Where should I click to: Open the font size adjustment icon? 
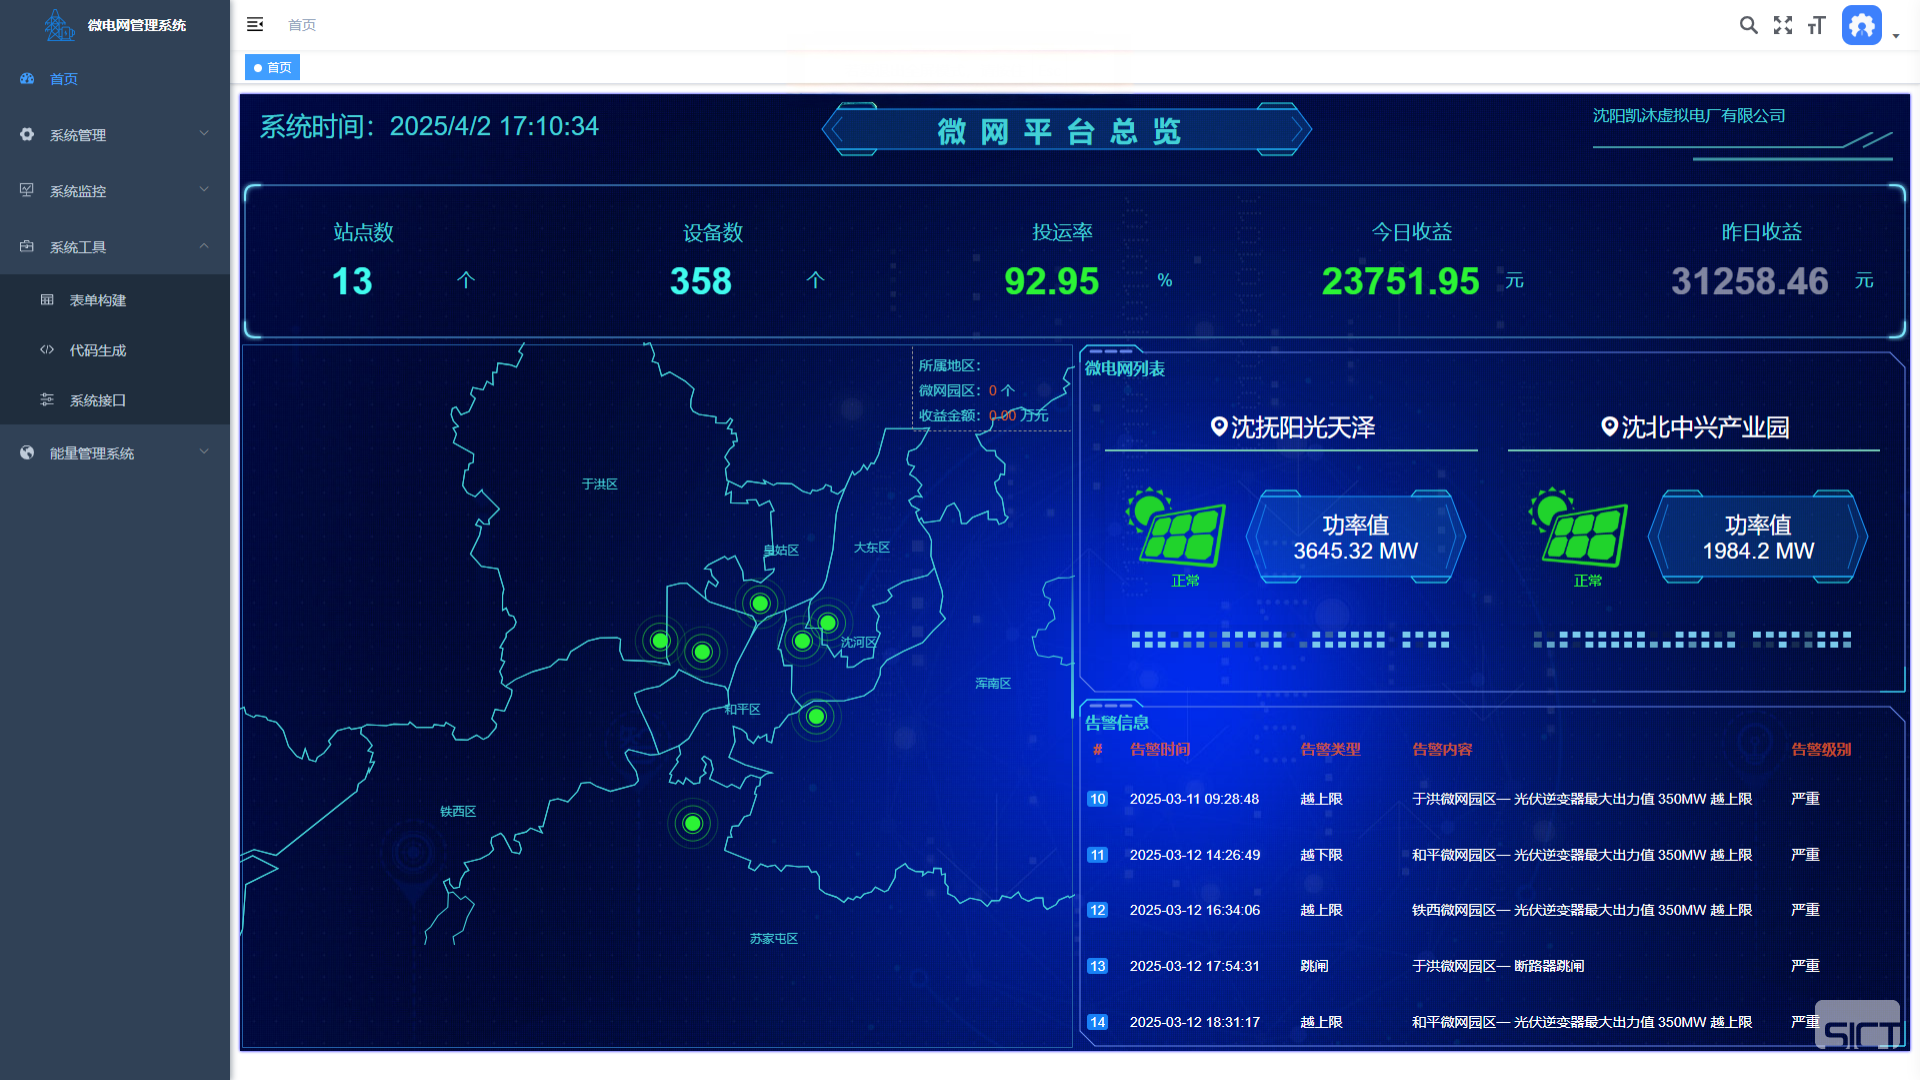tap(1817, 25)
